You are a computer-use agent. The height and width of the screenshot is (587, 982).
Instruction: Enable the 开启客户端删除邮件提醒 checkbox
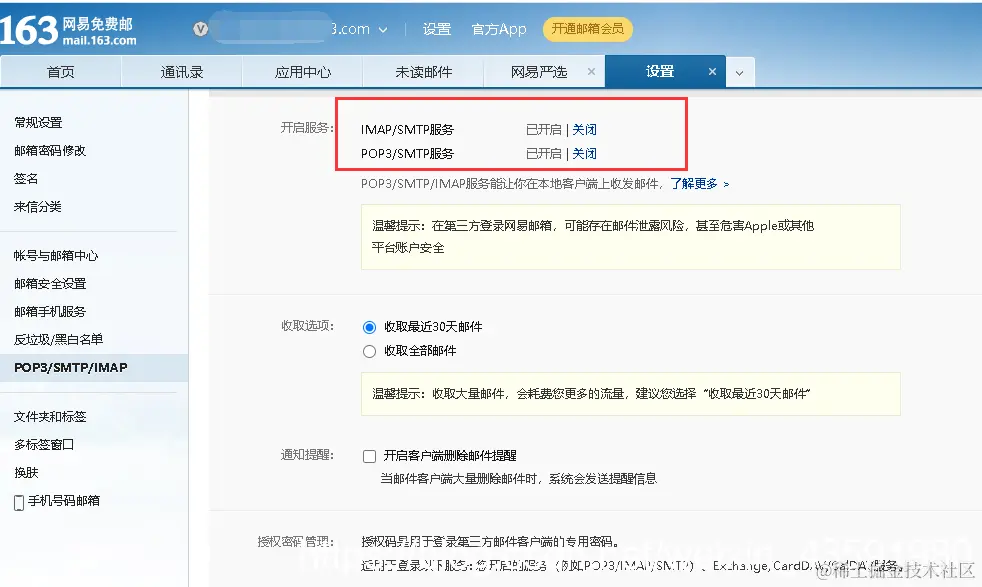click(x=369, y=455)
